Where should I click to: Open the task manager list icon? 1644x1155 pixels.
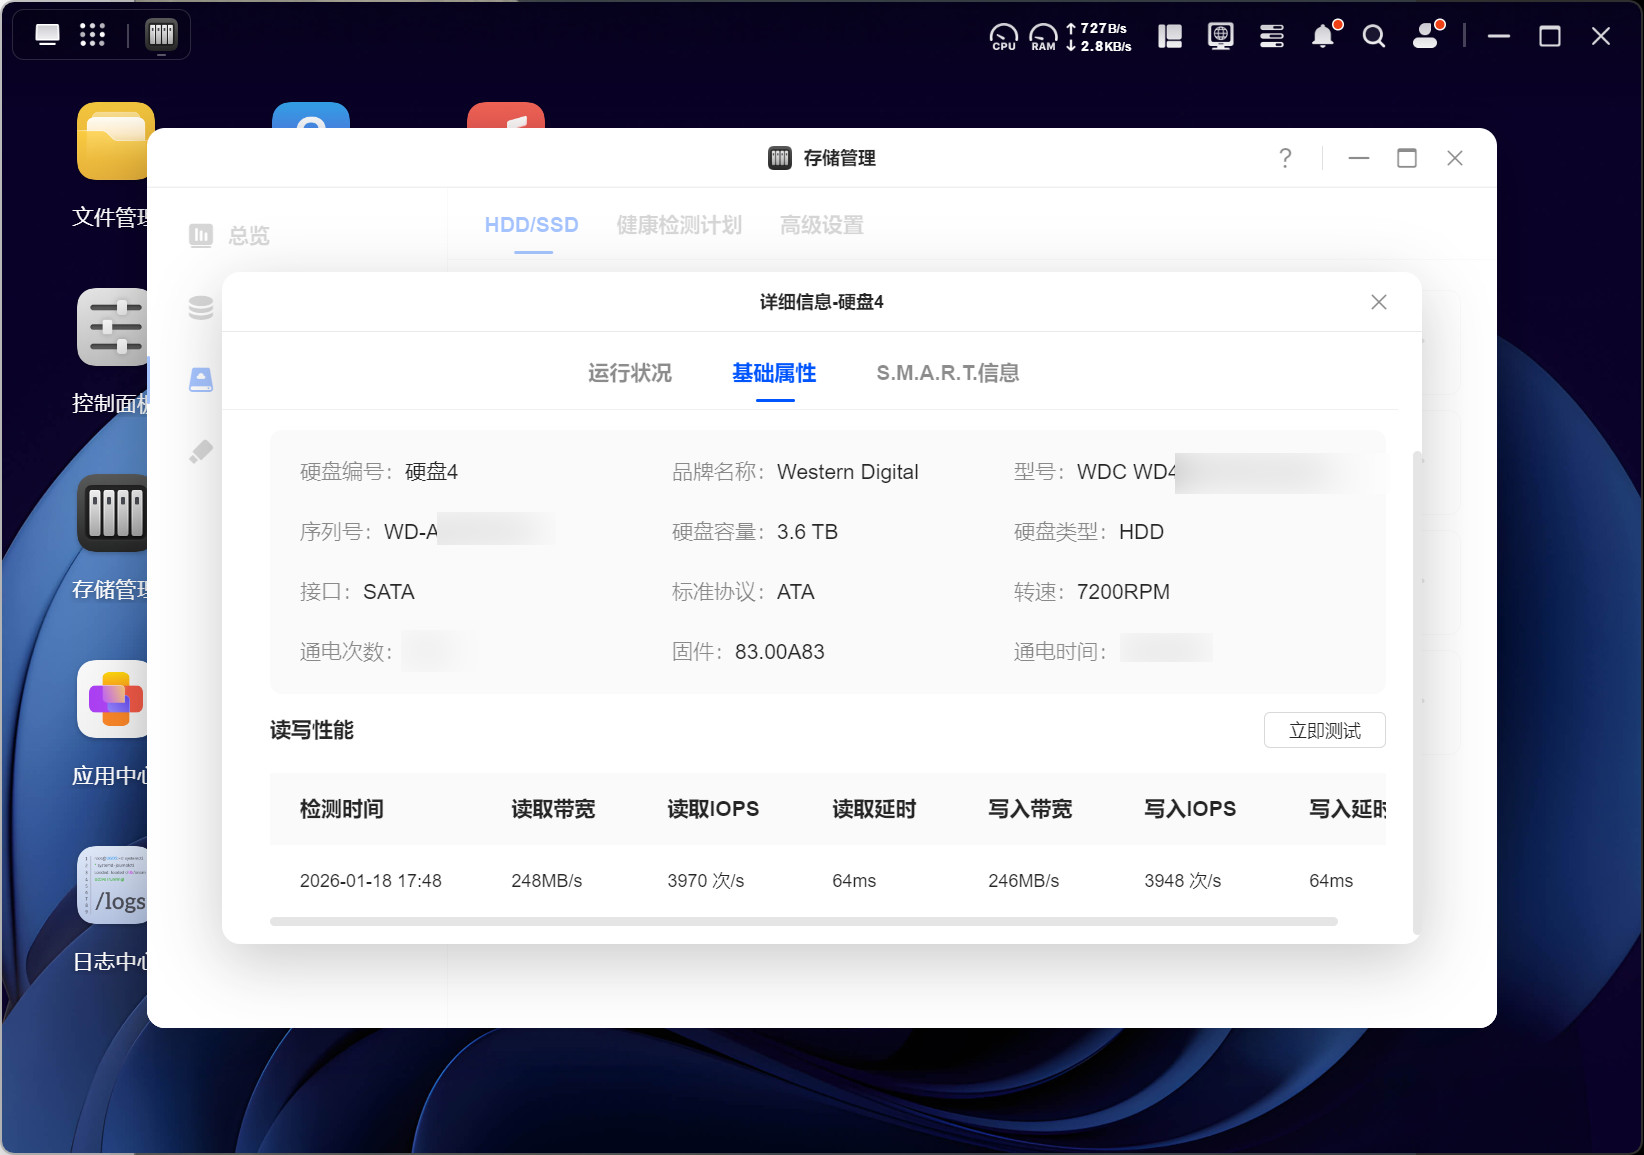coord(1272,37)
